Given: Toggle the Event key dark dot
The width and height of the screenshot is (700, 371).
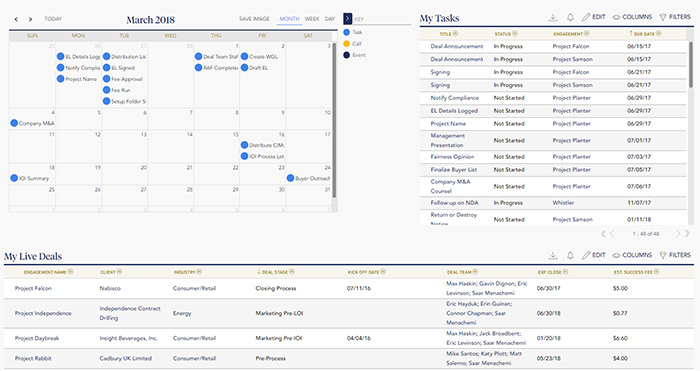Looking at the screenshot, I should [346, 55].
